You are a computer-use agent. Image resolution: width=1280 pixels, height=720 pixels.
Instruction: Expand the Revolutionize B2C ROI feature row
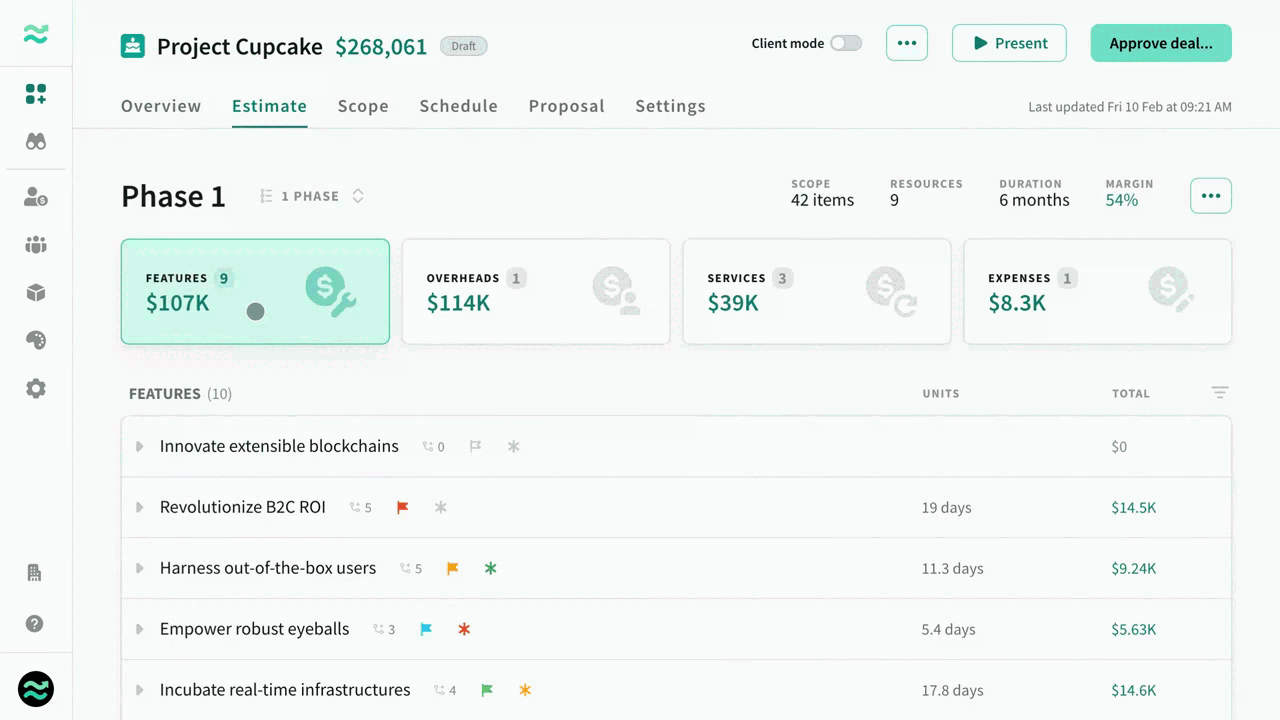coord(139,507)
